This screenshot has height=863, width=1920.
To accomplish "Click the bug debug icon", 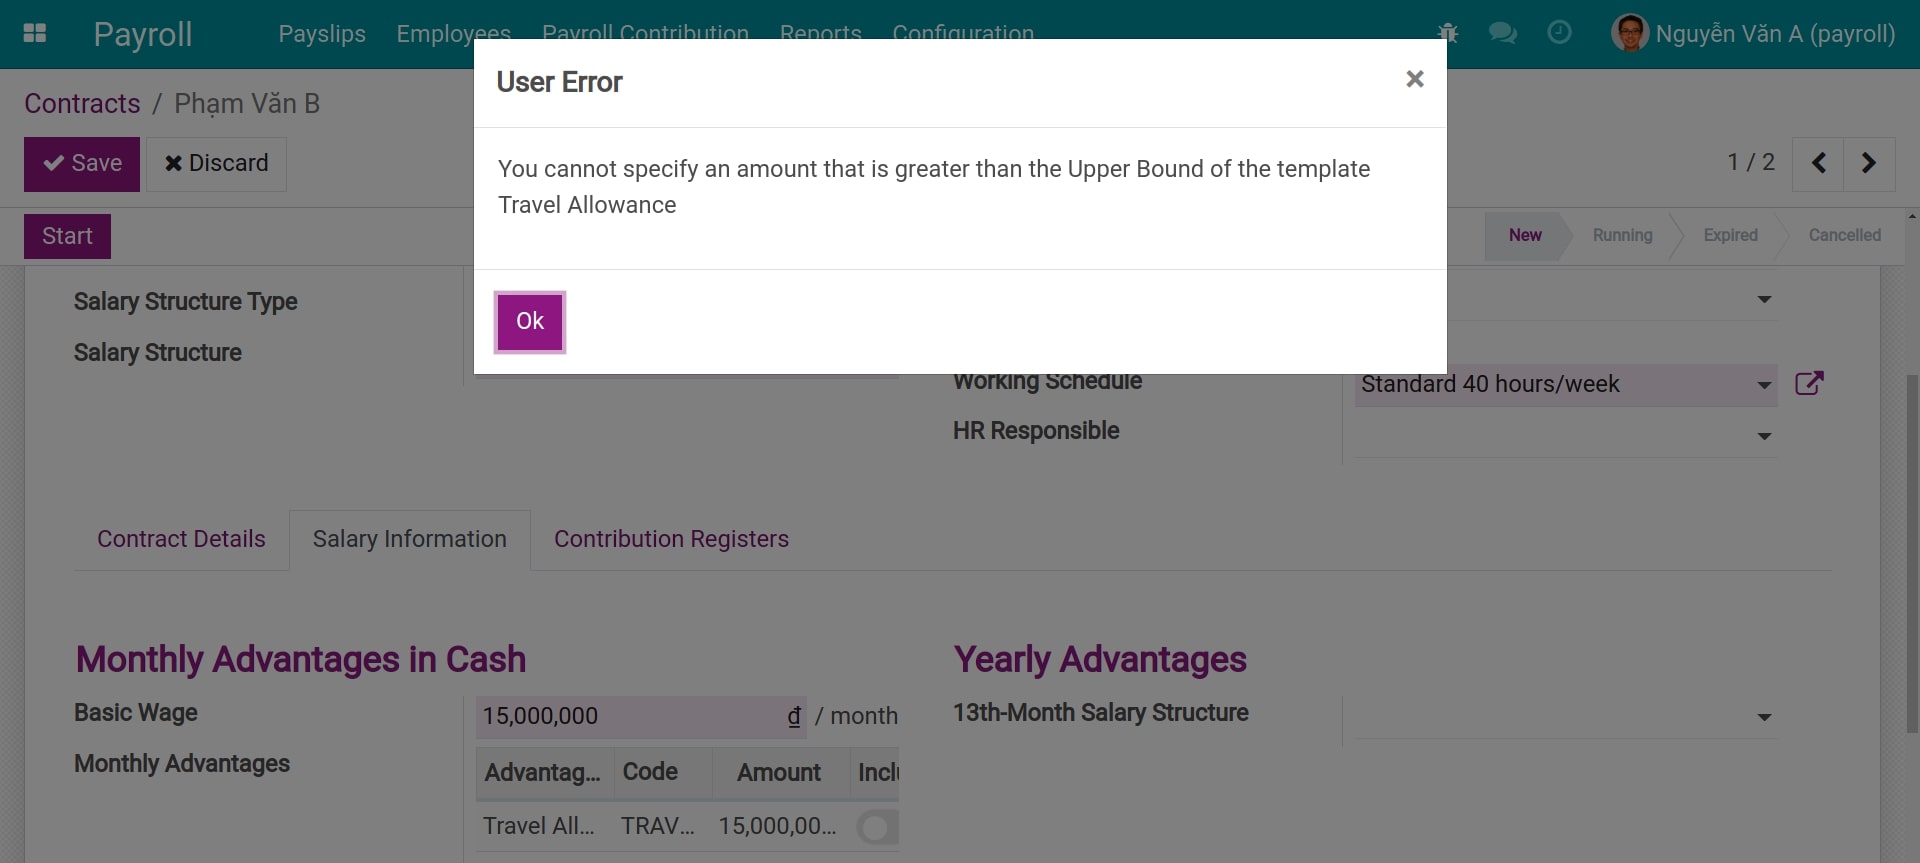I will pos(1448,33).
